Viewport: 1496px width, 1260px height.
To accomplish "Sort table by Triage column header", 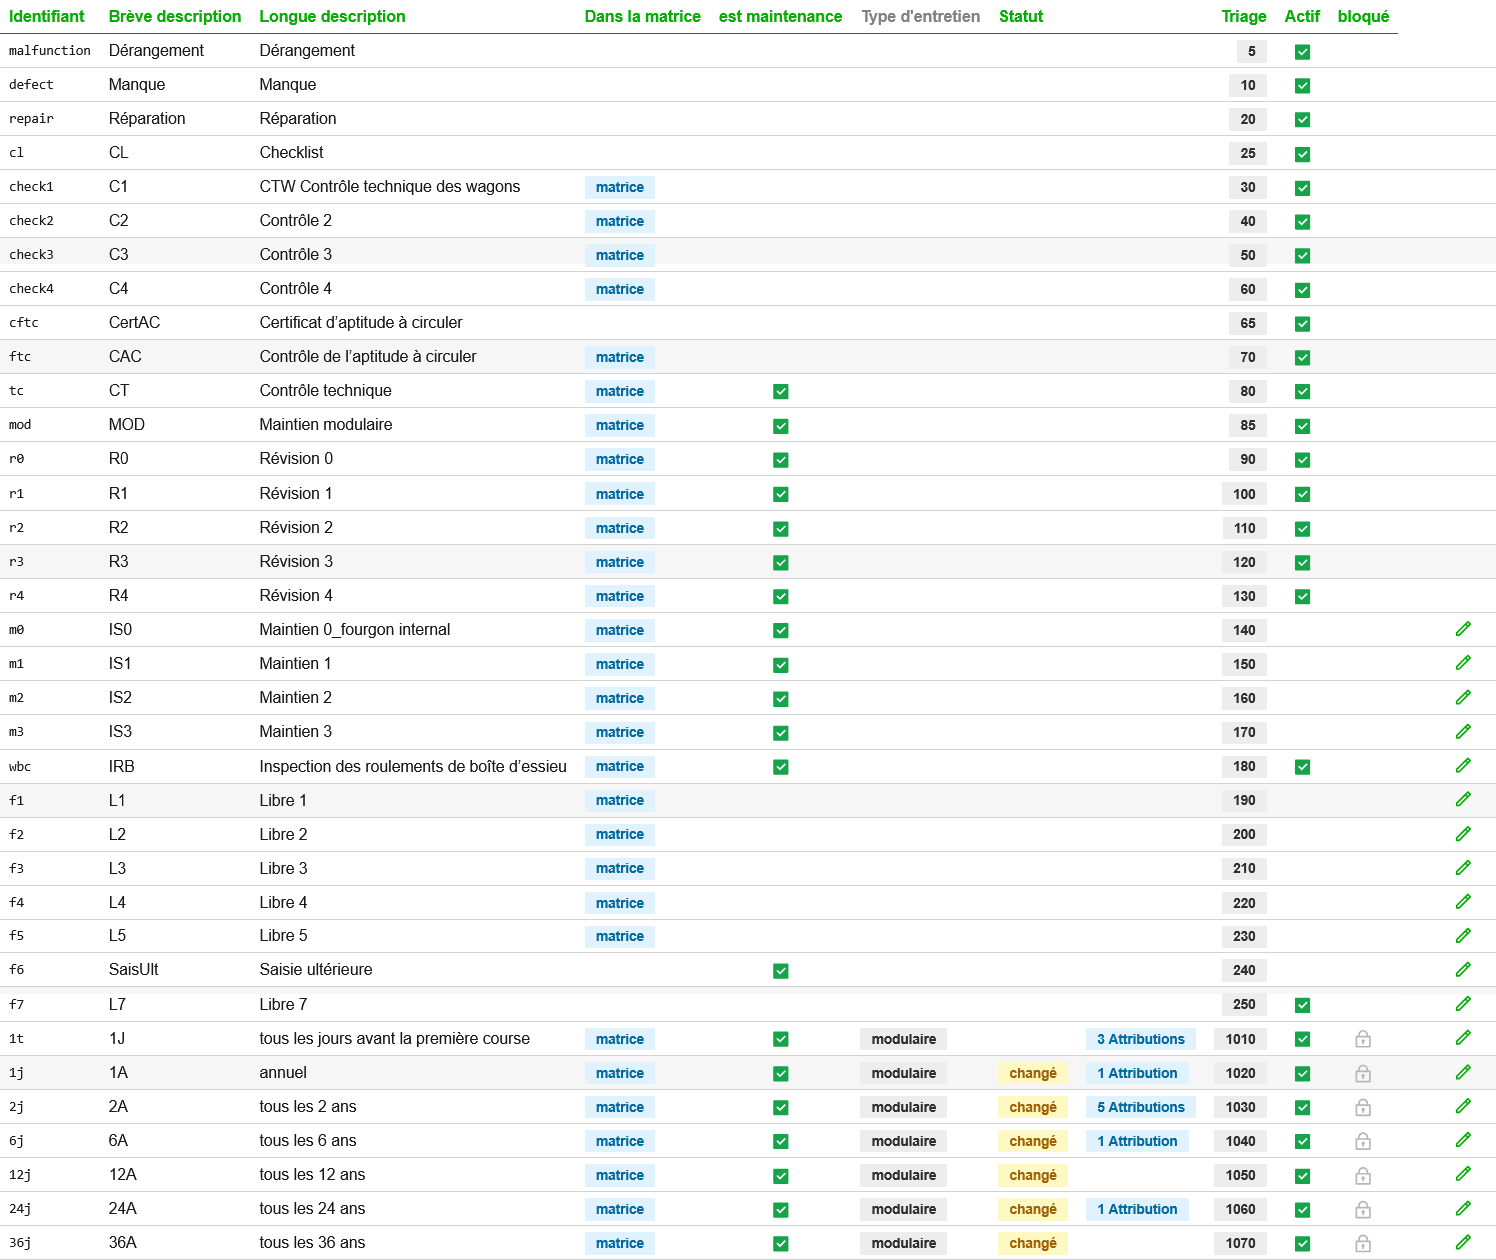I will pyautogui.click(x=1243, y=16).
